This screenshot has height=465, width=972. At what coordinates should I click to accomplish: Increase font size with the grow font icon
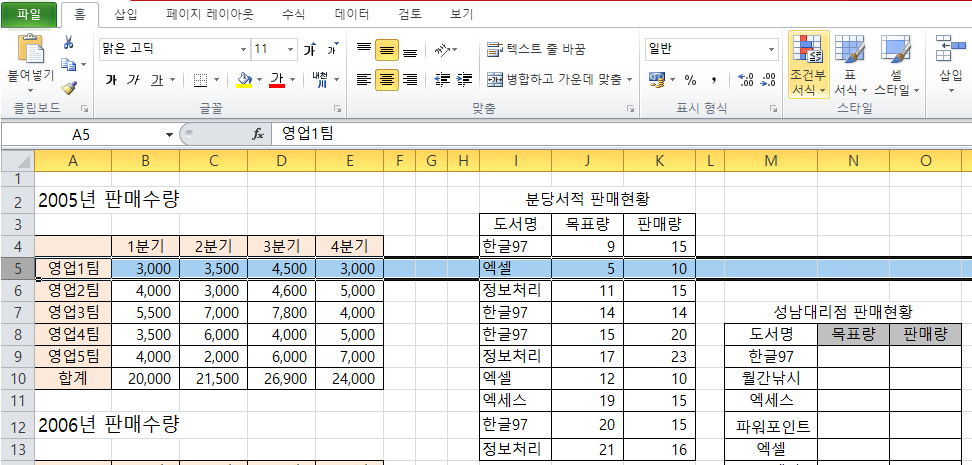(311, 49)
